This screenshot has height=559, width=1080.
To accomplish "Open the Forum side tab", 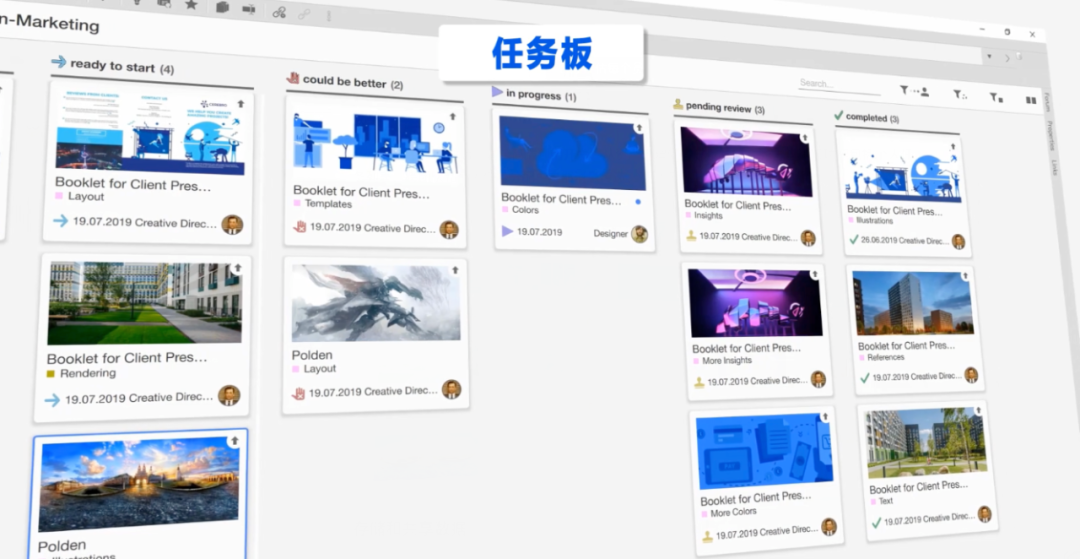I will click(1045, 101).
